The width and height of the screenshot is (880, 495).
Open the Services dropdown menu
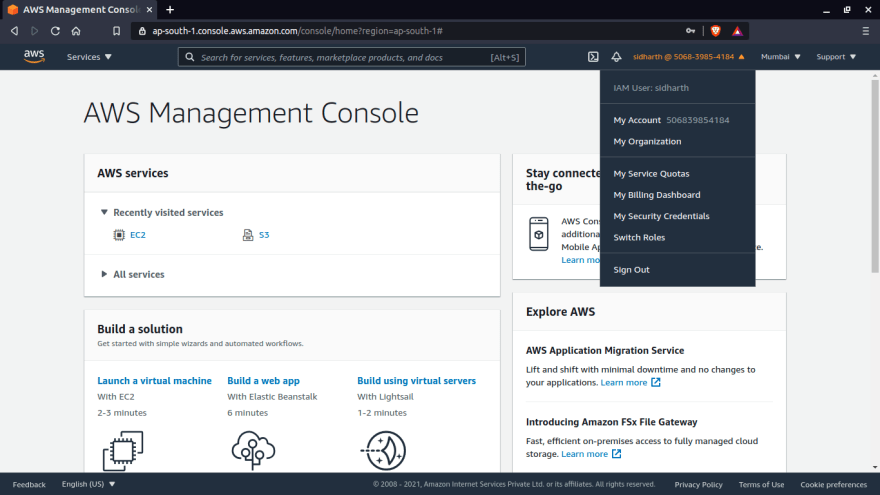pyautogui.click(x=89, y=57)
